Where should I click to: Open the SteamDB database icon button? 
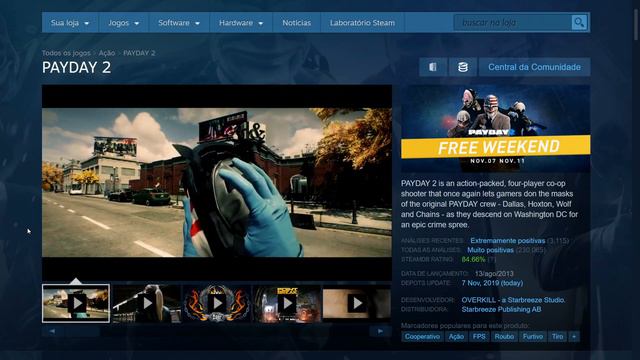point(462,67)
